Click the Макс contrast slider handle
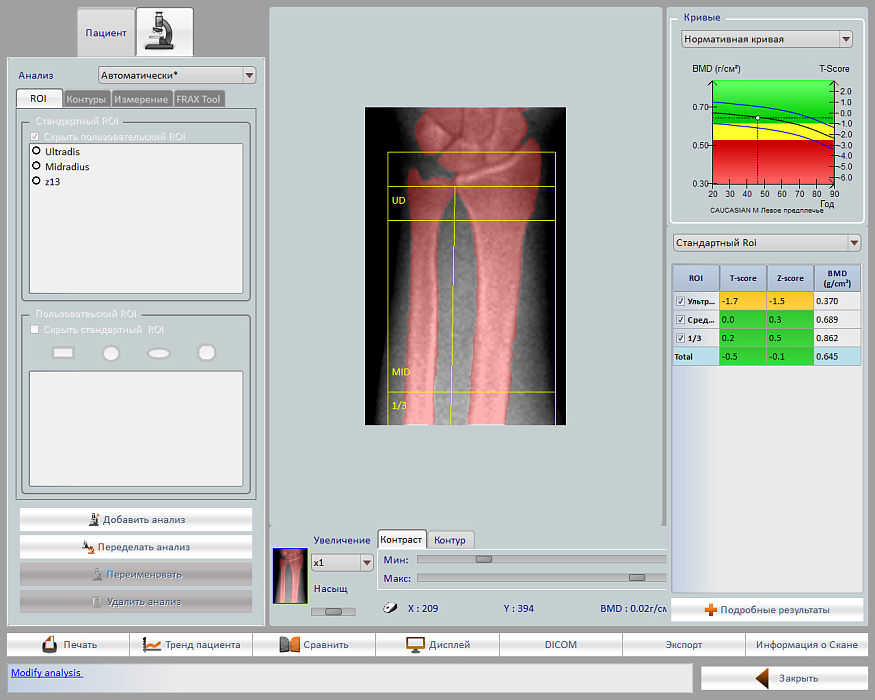875x700 pixels. 636,578
